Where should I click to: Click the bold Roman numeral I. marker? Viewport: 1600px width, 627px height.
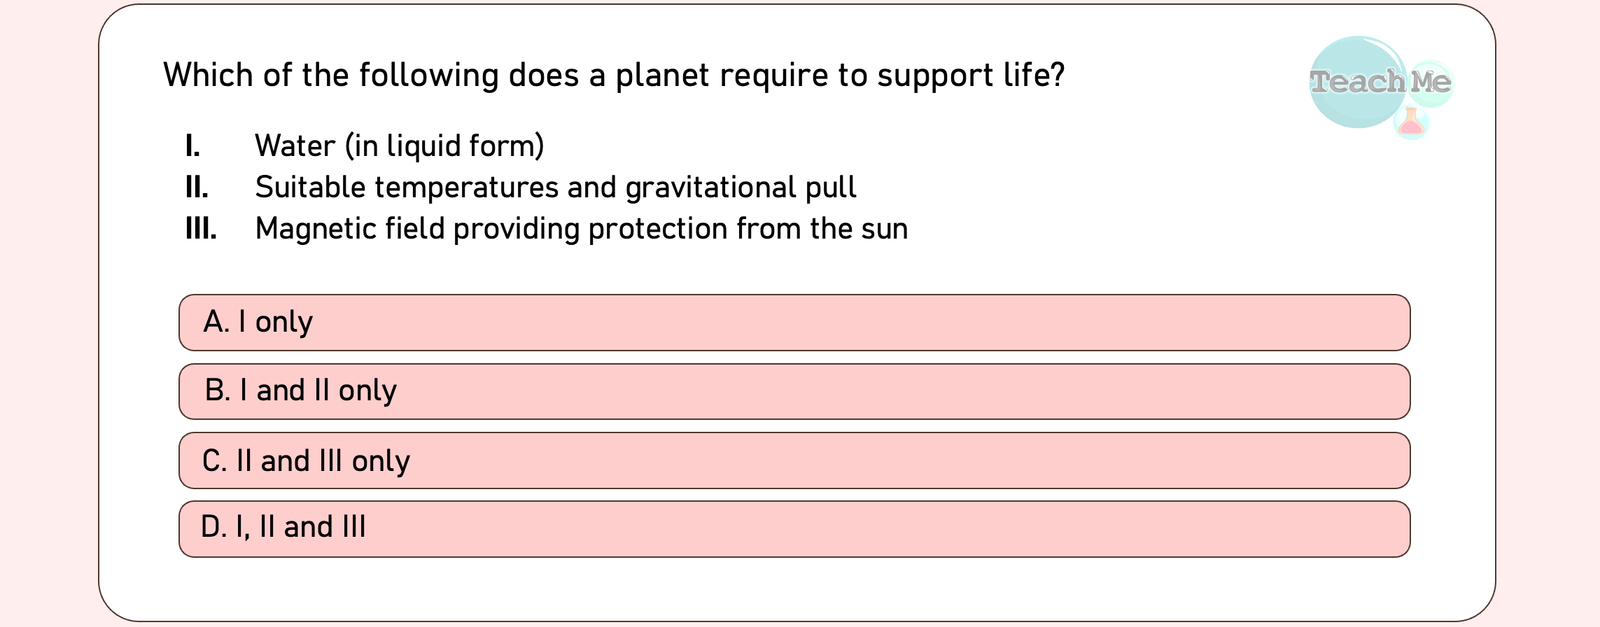(193, 146)
